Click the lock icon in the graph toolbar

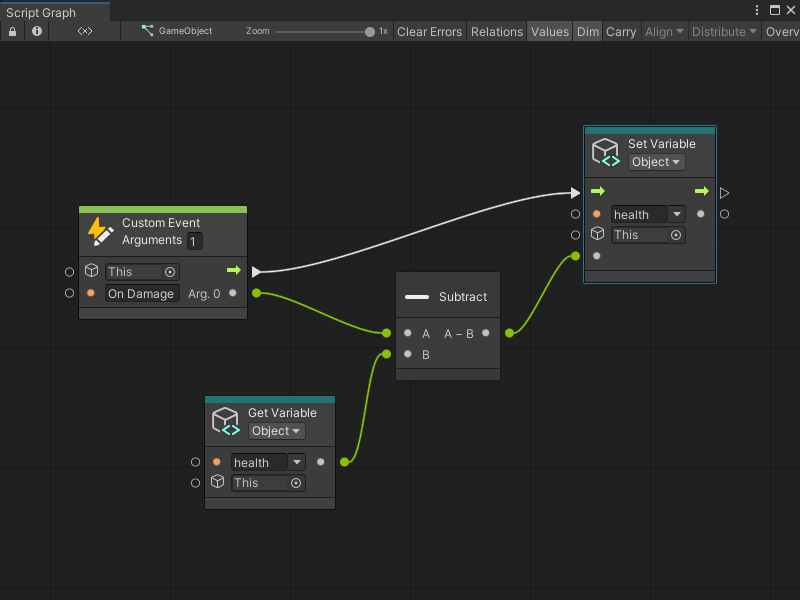coord(11,31)
